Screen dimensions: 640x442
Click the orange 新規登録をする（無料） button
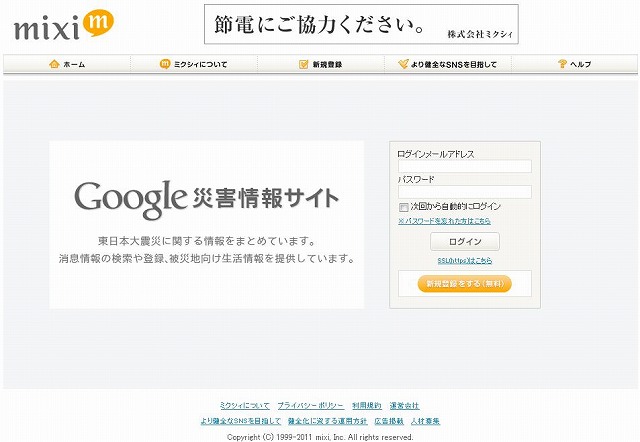(x=464, y=284)
